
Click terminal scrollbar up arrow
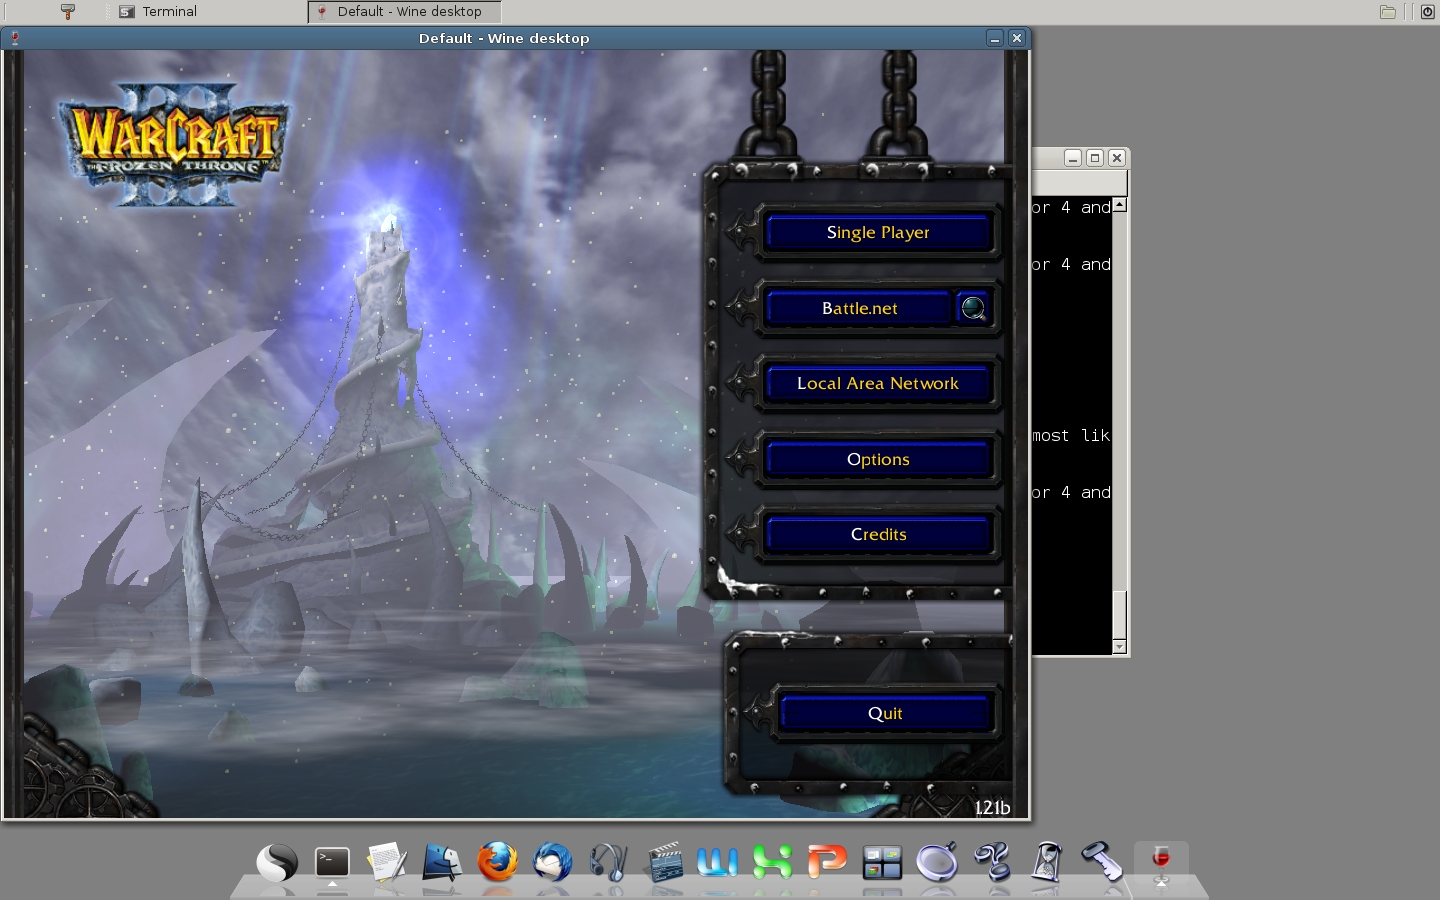1120,204
